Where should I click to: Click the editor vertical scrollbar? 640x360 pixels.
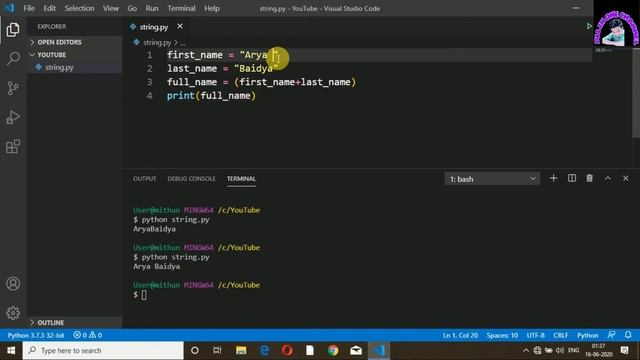636,93
